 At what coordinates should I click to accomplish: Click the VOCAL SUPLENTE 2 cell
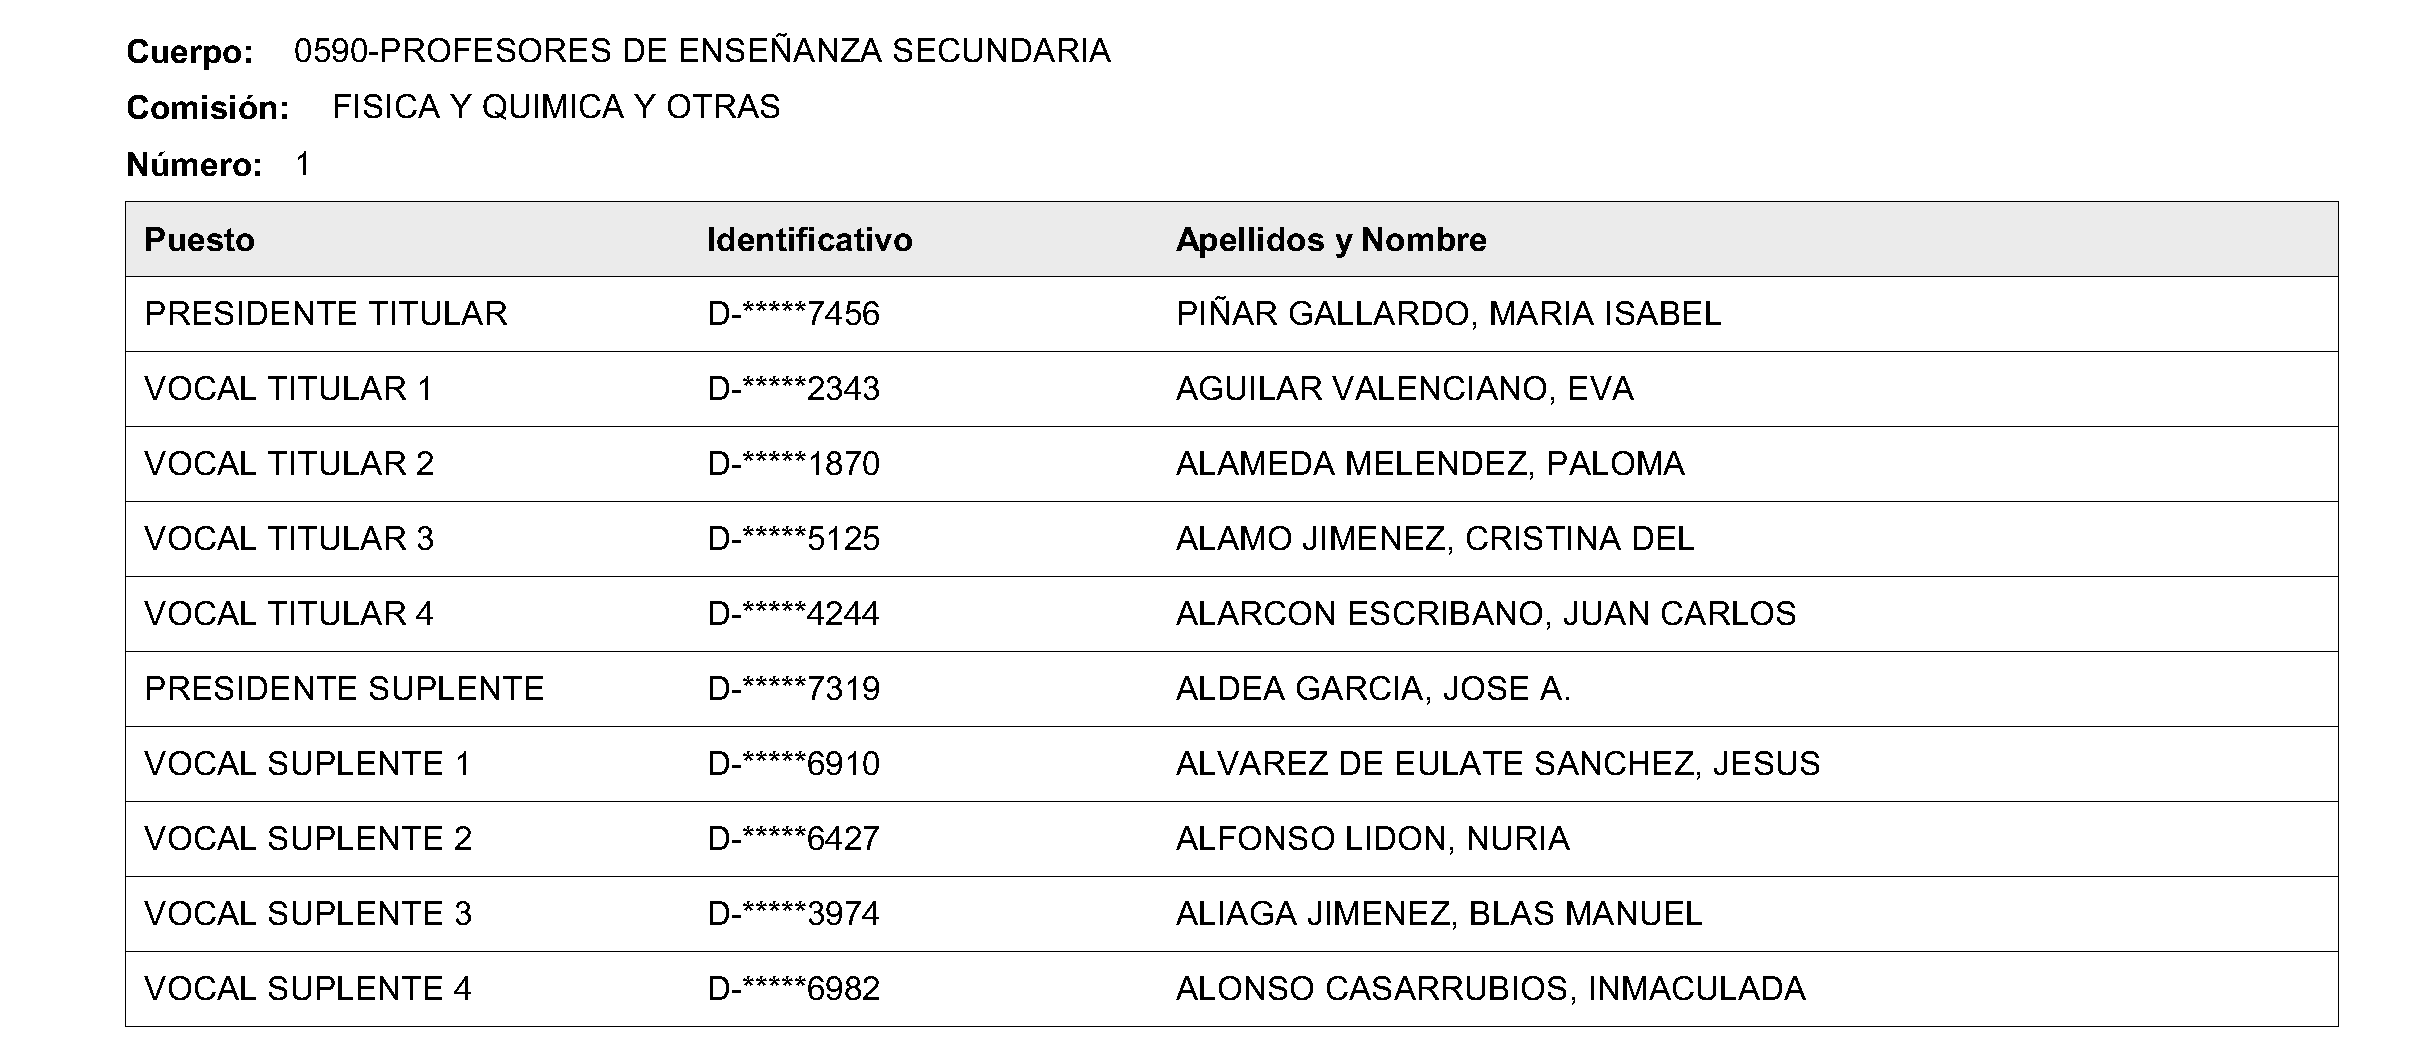pos(308,839)
